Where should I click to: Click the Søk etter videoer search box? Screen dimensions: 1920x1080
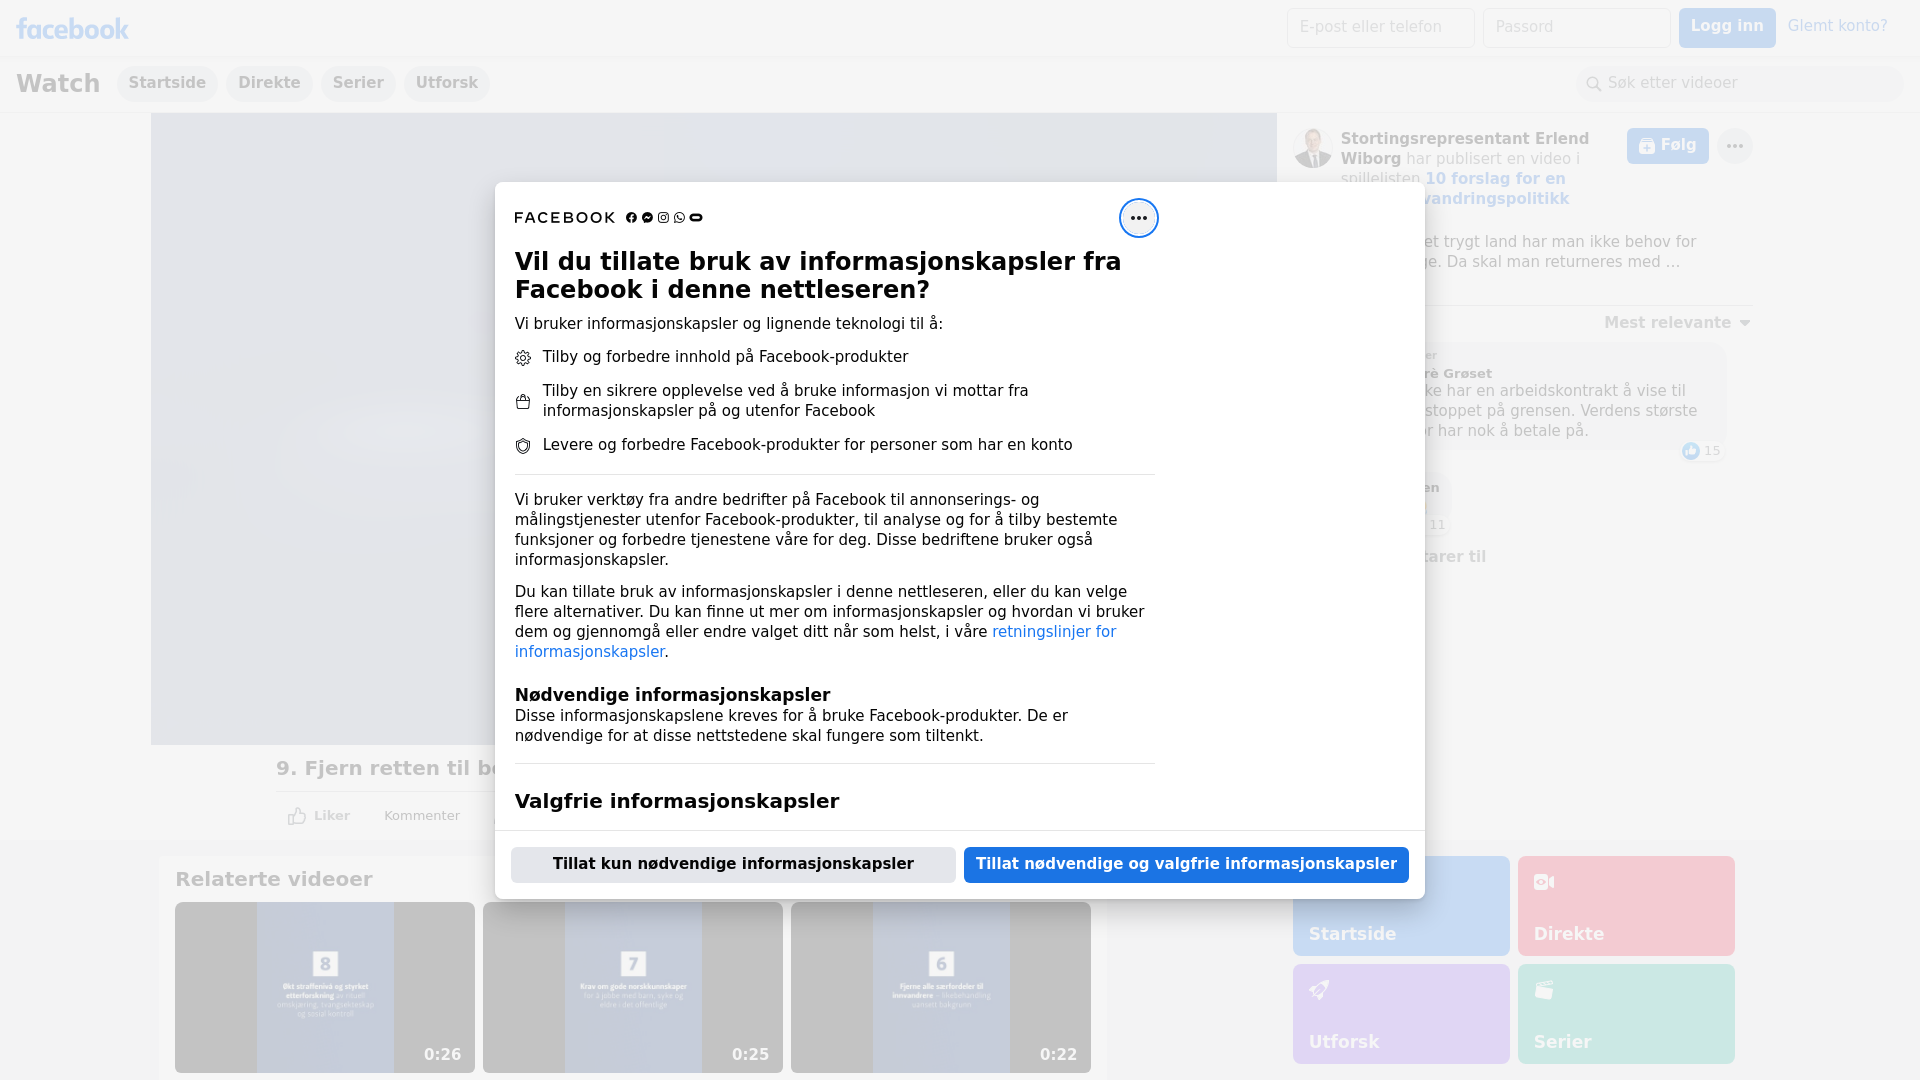(1740, 84)
